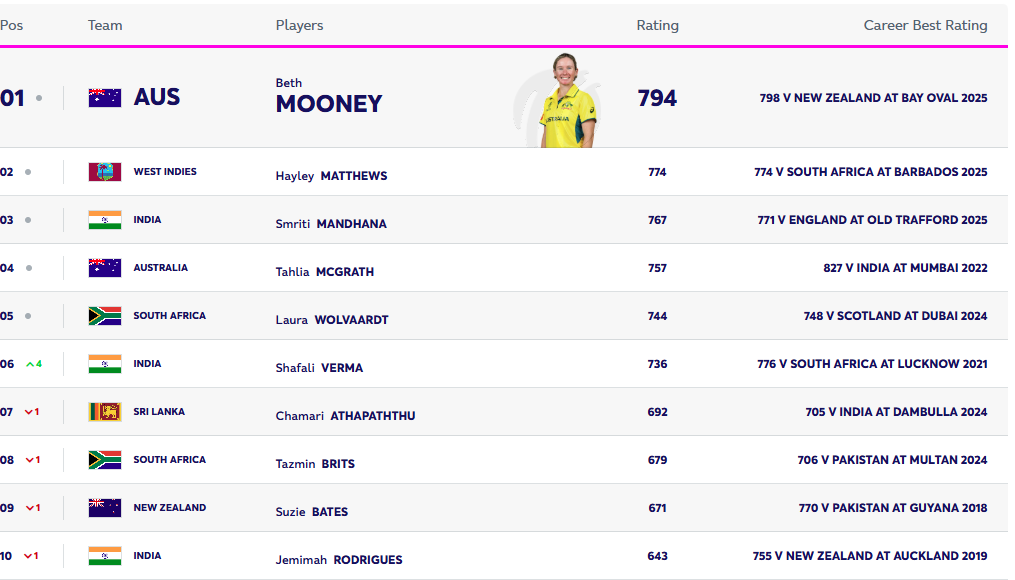Click the green up arrow for Verma
Screen dimensions: 1015x580
[30, 364]
